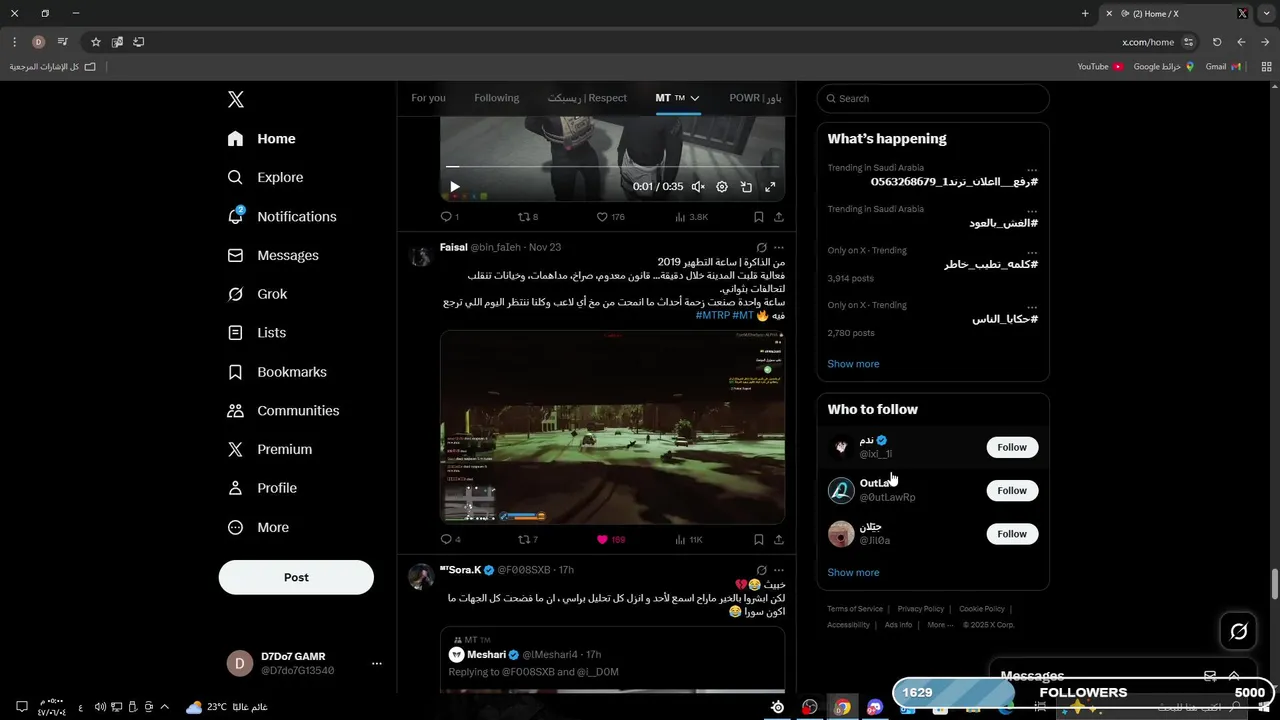Repost the top post with 8 reposts

coord(527,216)
